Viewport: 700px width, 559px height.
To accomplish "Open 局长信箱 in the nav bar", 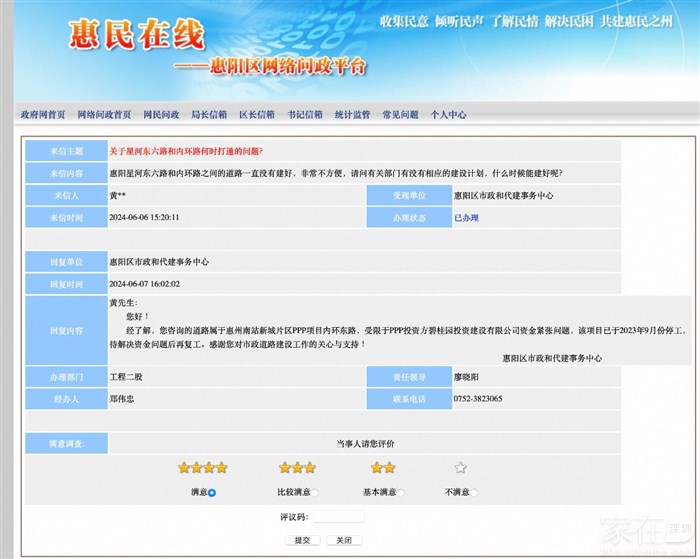I will coord(209,115).
